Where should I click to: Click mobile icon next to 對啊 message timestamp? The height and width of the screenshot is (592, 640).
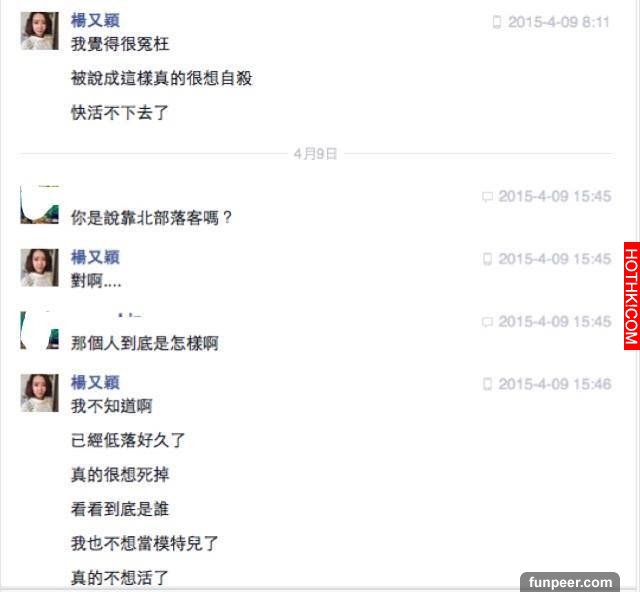click(487, 259)
